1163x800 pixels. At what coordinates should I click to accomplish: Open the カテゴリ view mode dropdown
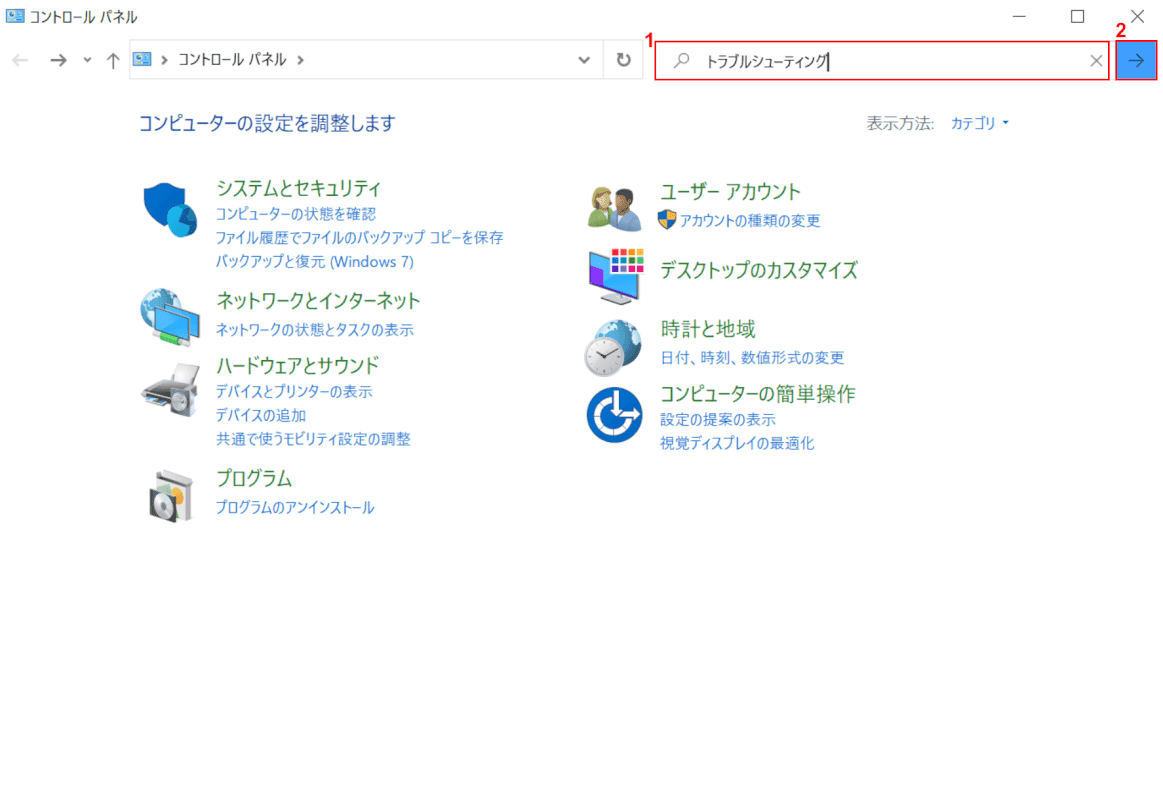(980, 123)
